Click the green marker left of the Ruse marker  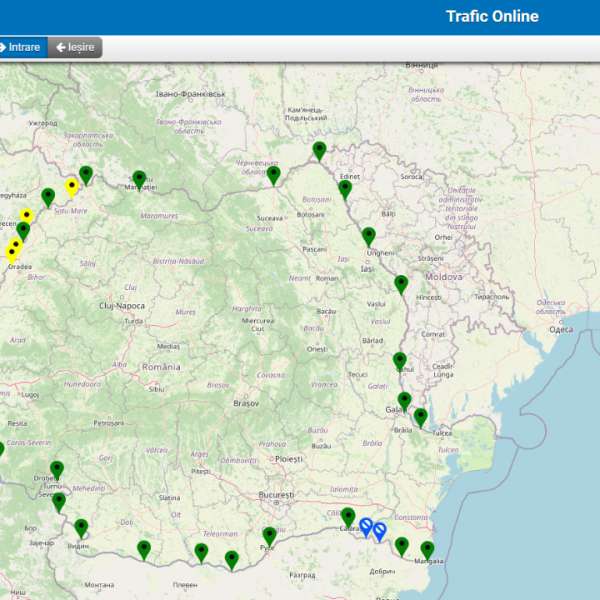click(x=232, y=561)
